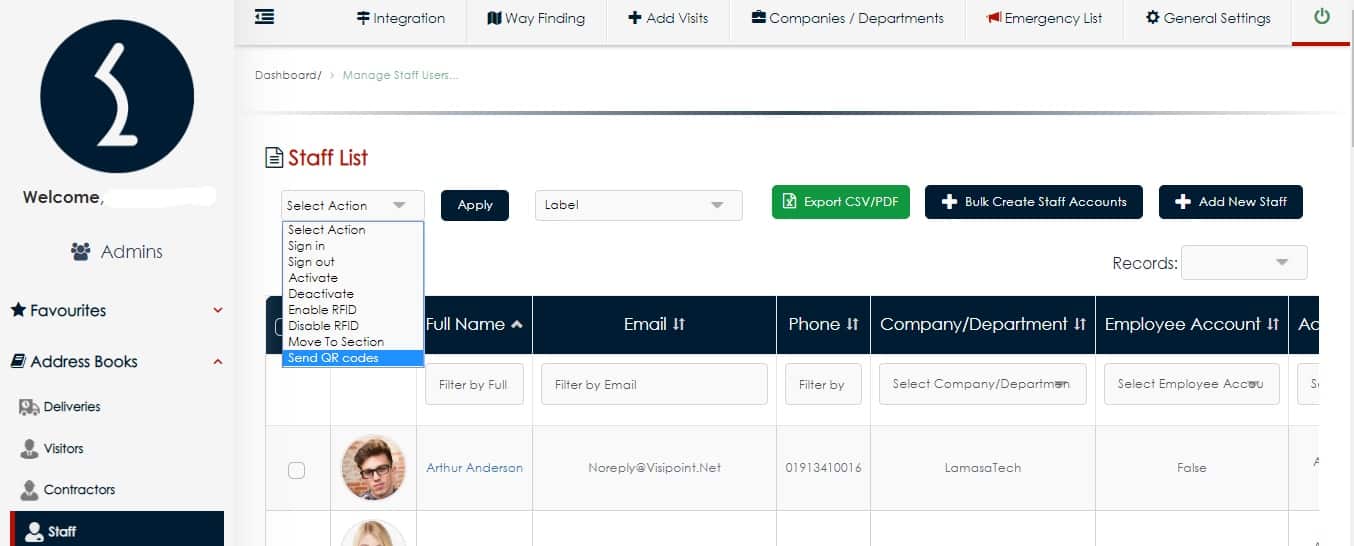Click the Add New Staff button

[x=1230, y=202]
